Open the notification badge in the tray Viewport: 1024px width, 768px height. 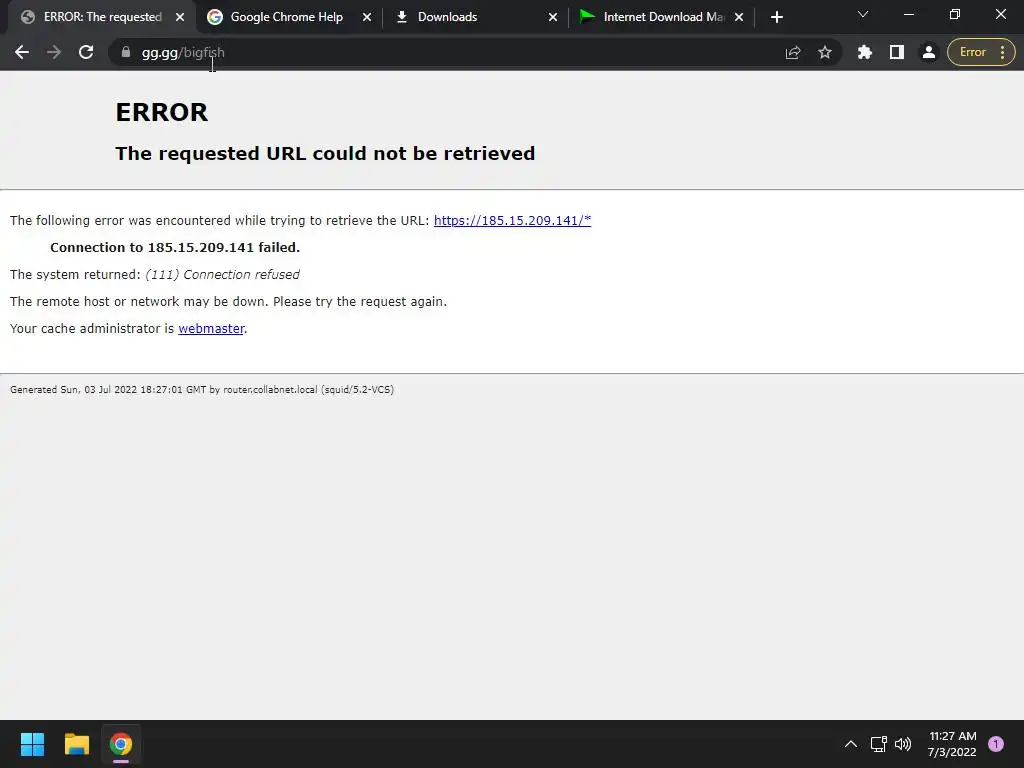[x=996, y=744]
